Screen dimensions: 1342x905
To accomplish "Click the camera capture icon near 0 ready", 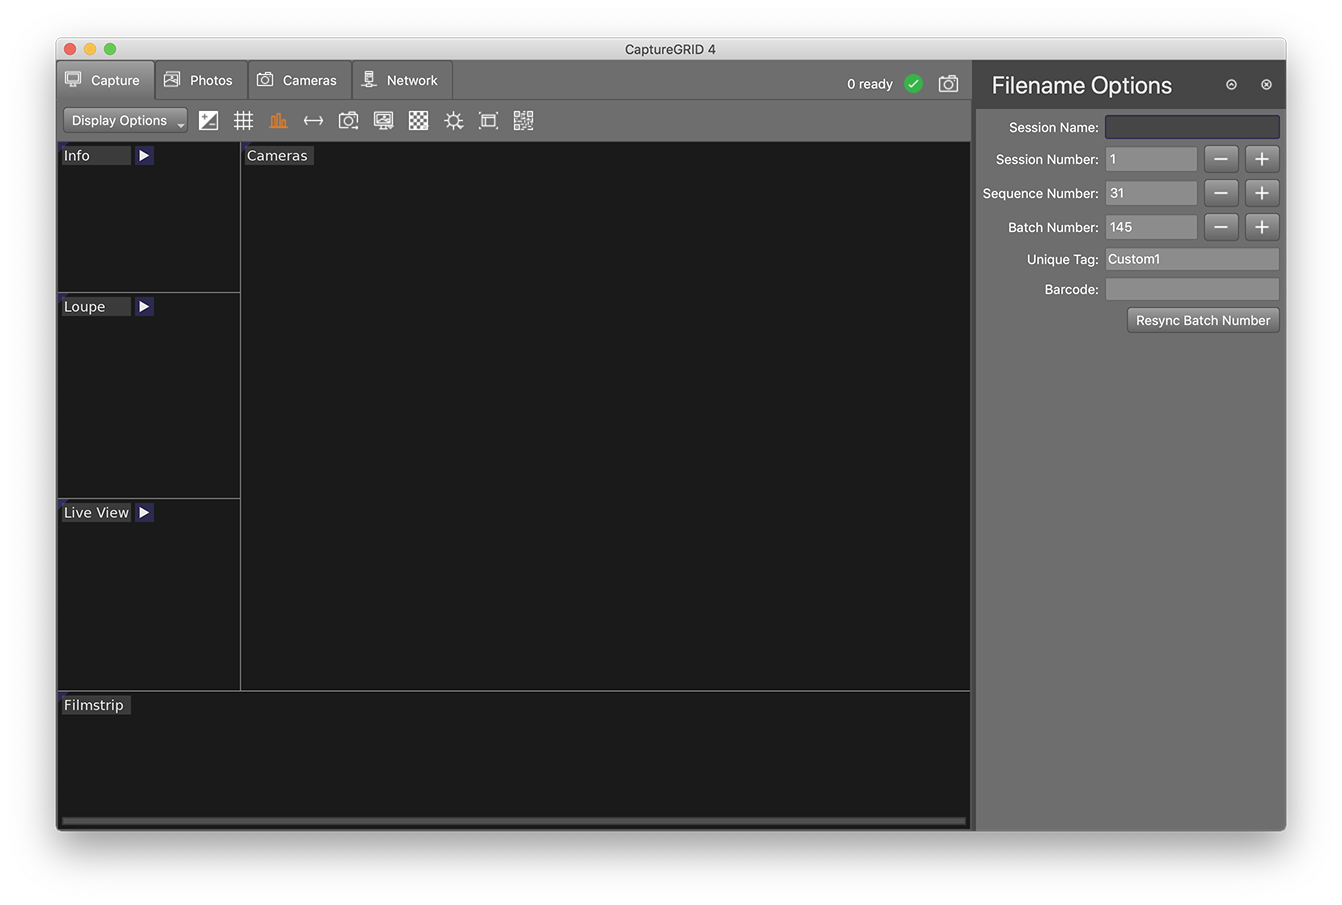I will point(948,84).
